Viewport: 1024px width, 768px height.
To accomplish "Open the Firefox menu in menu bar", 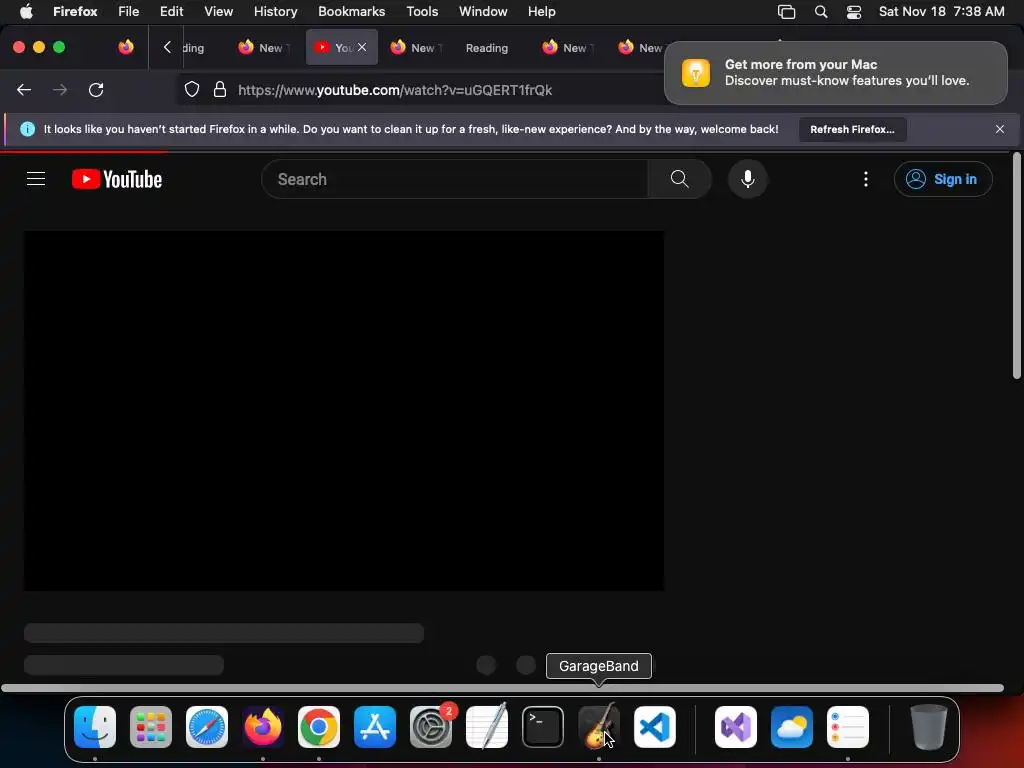I will [75, 11].
